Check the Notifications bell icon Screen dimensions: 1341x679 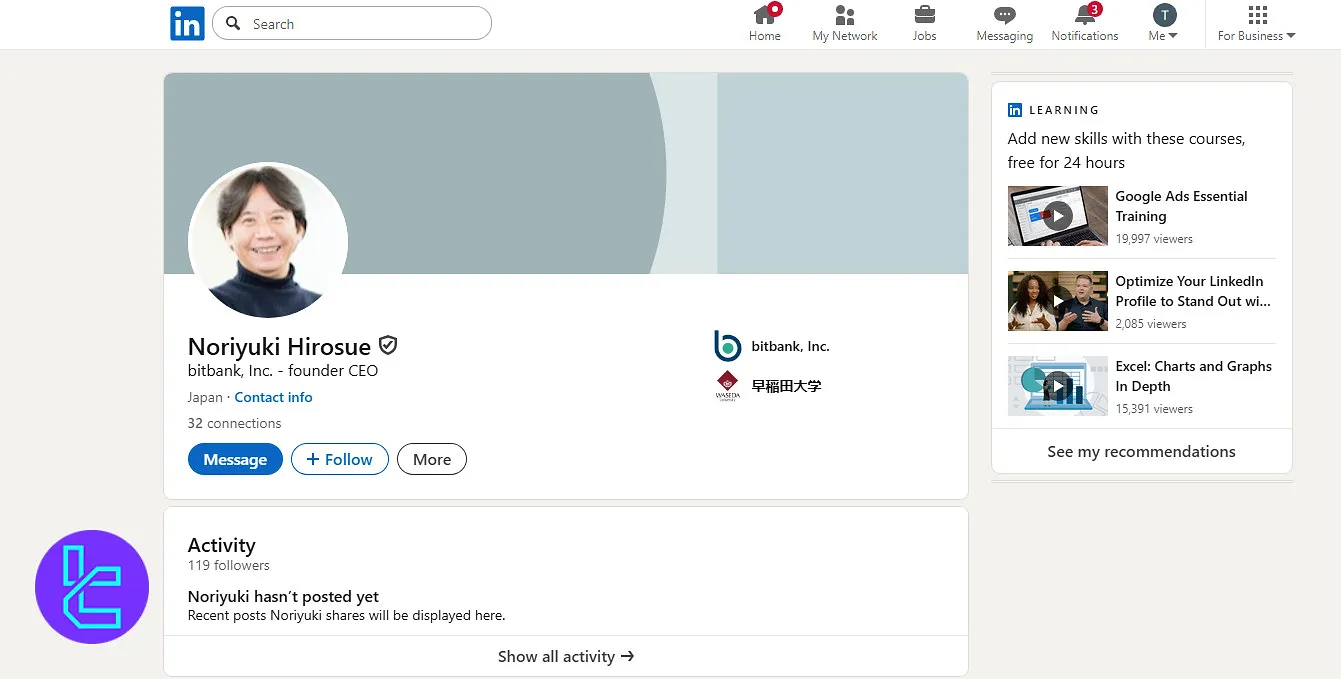[1085, 15]
